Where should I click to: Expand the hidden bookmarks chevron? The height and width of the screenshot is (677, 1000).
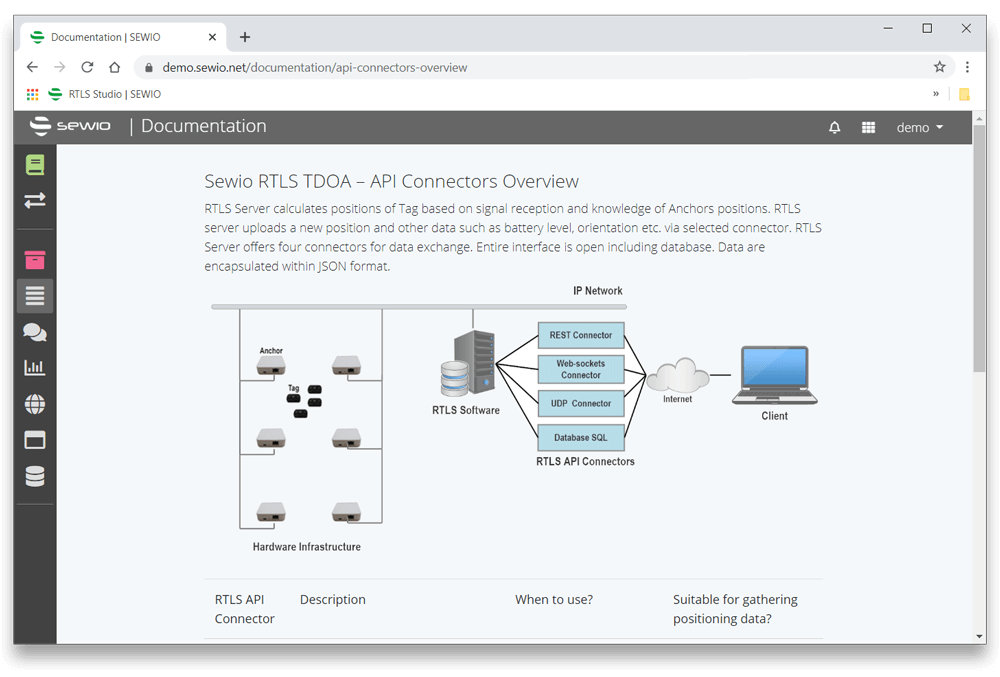935,93
